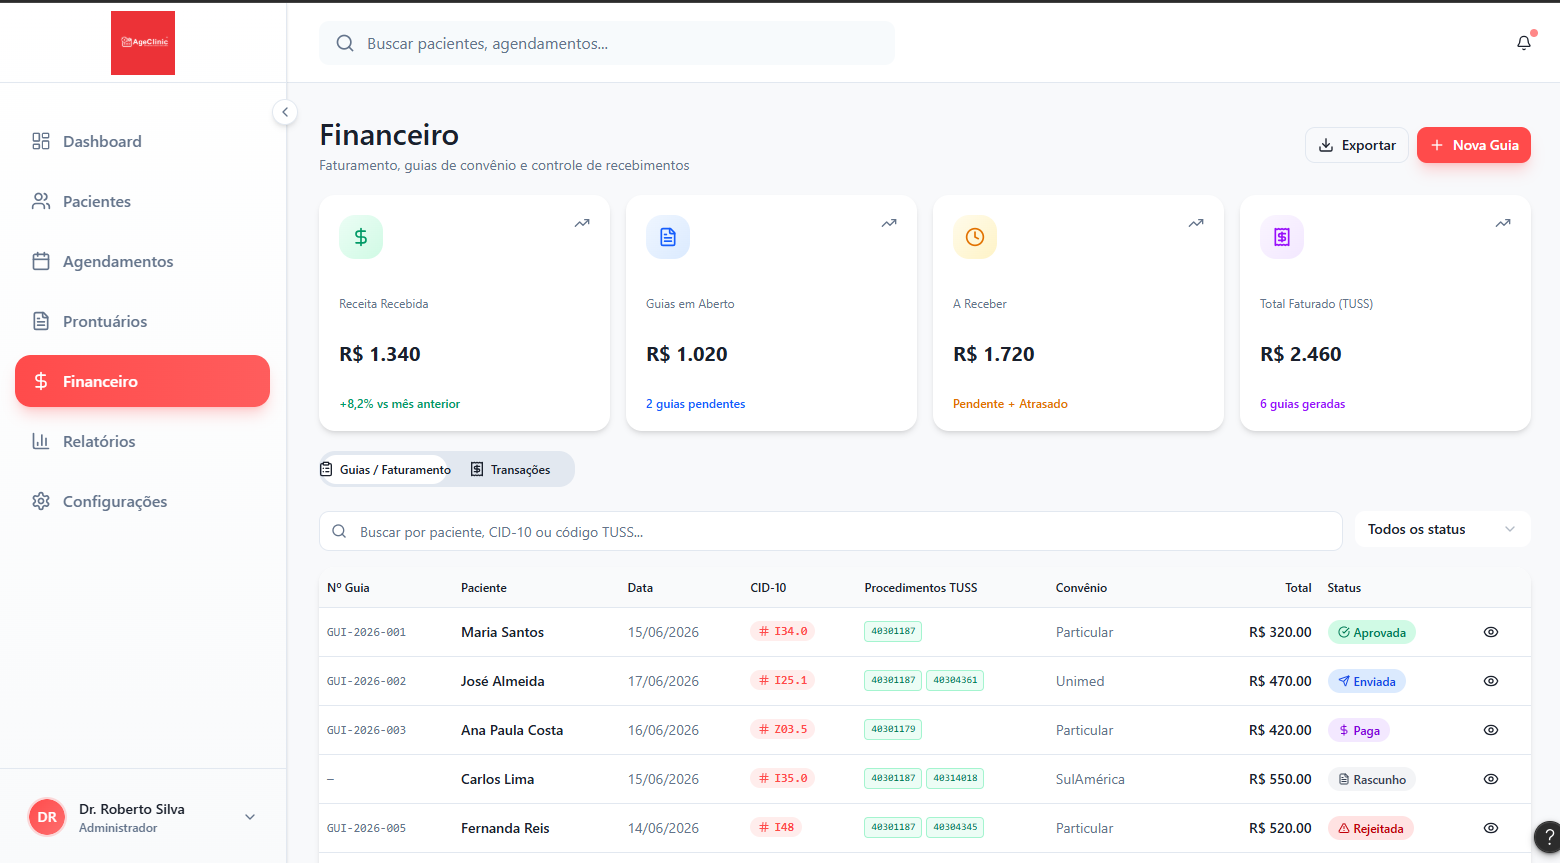Click the DR user avatar
This screenshot has width=1560, height=863.
(x=47, y=817)
